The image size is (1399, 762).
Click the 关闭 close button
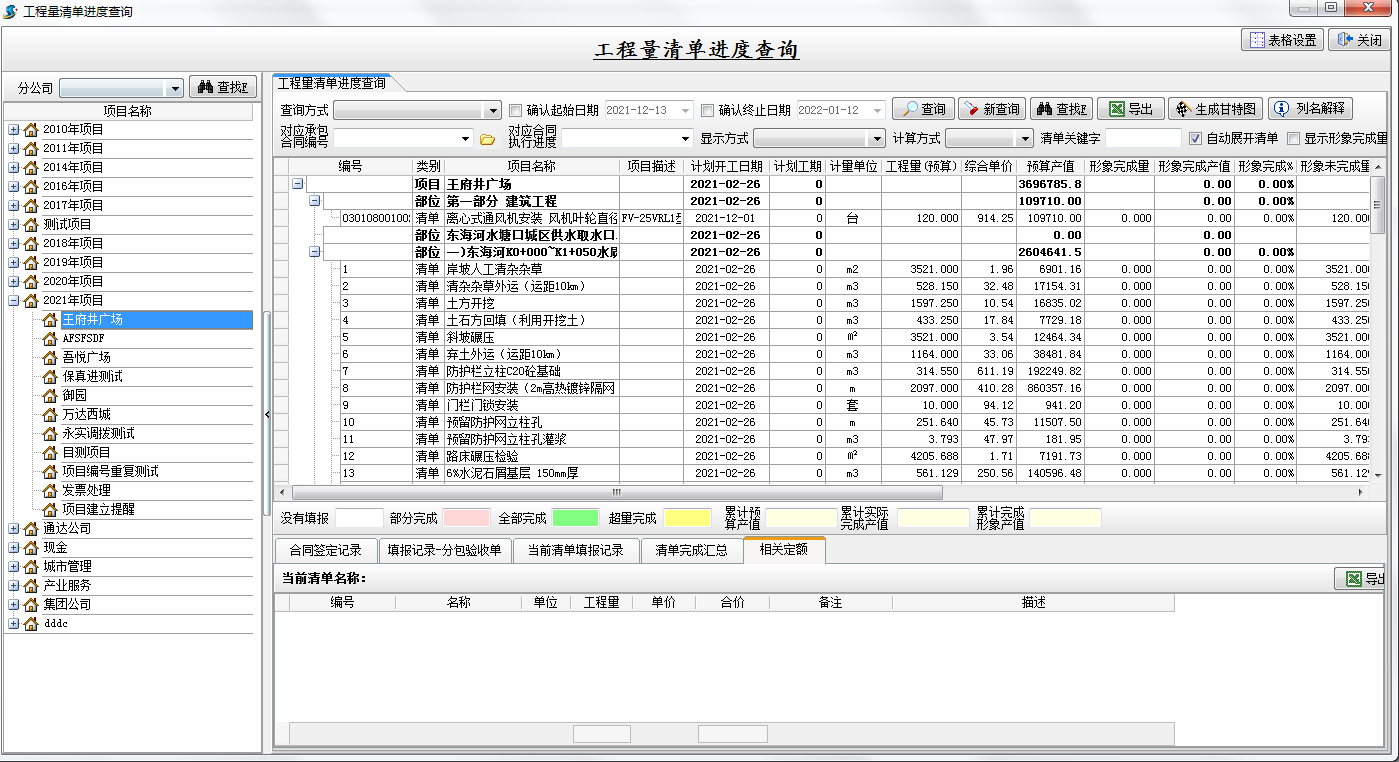click(1357, 41)
